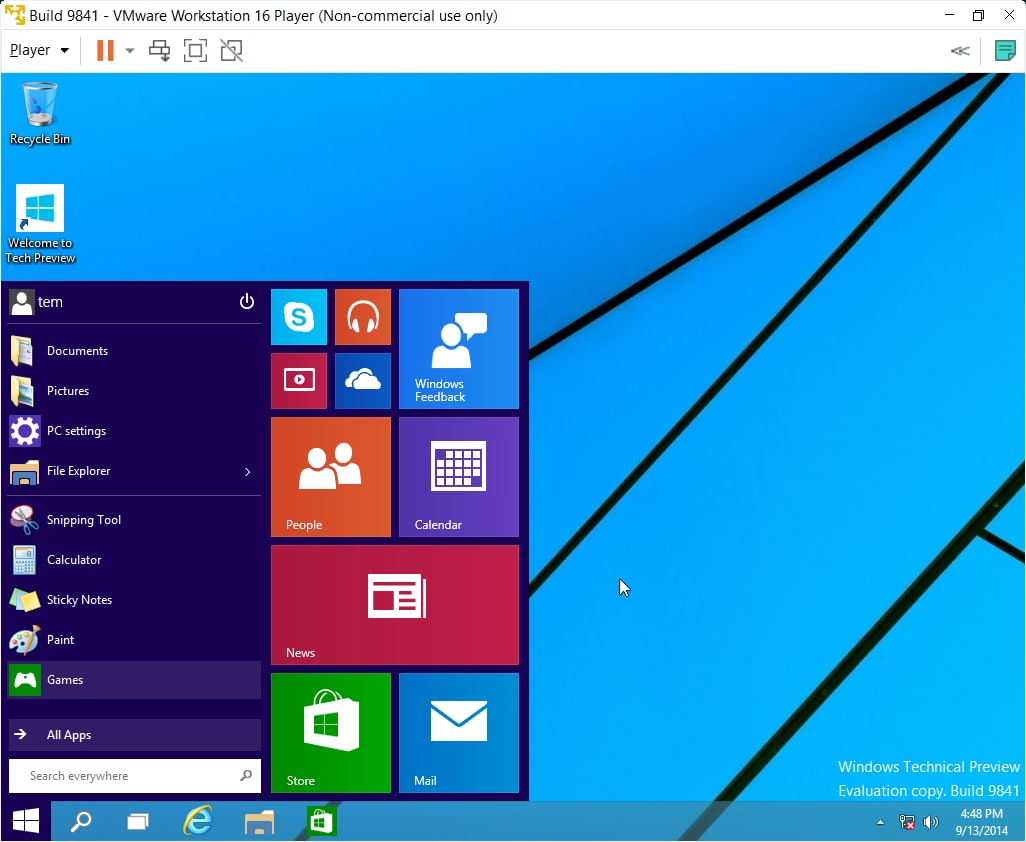Viewport: 1026px width, 842px height.
Task: Open the Music headphones tile
Action: pyautogui.click(x=363, y=317)
